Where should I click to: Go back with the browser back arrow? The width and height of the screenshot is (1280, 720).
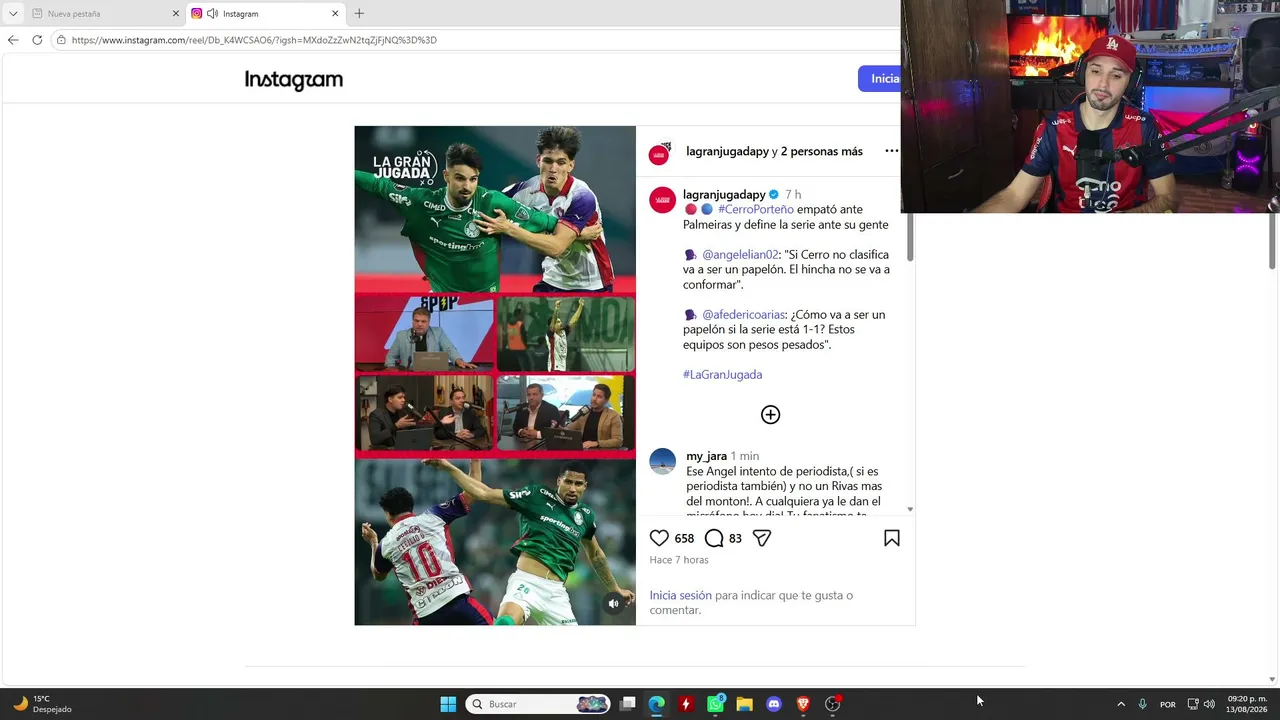click(x=13, y=40)
